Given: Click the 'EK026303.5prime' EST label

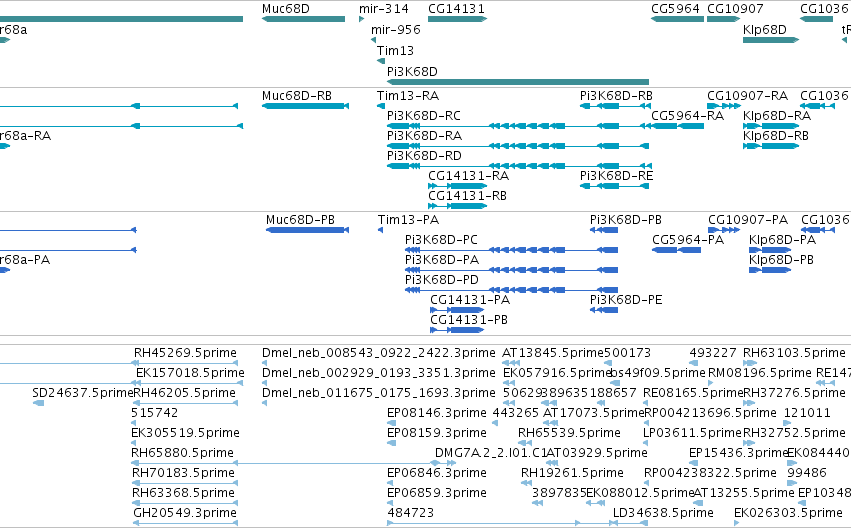Looking at the screenshot, I should point(788,513).
